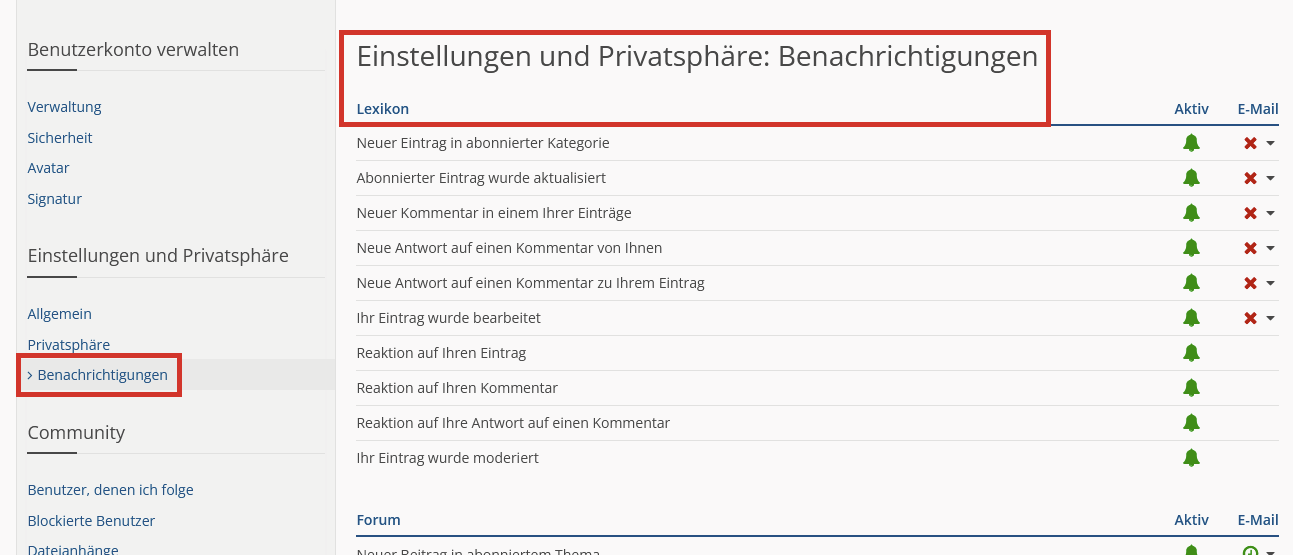Click bell icon for 'Neue Antwort auf einen Kommentar von Ihnen'
Screen dimensions: 1293x555
coord(1191,248)
